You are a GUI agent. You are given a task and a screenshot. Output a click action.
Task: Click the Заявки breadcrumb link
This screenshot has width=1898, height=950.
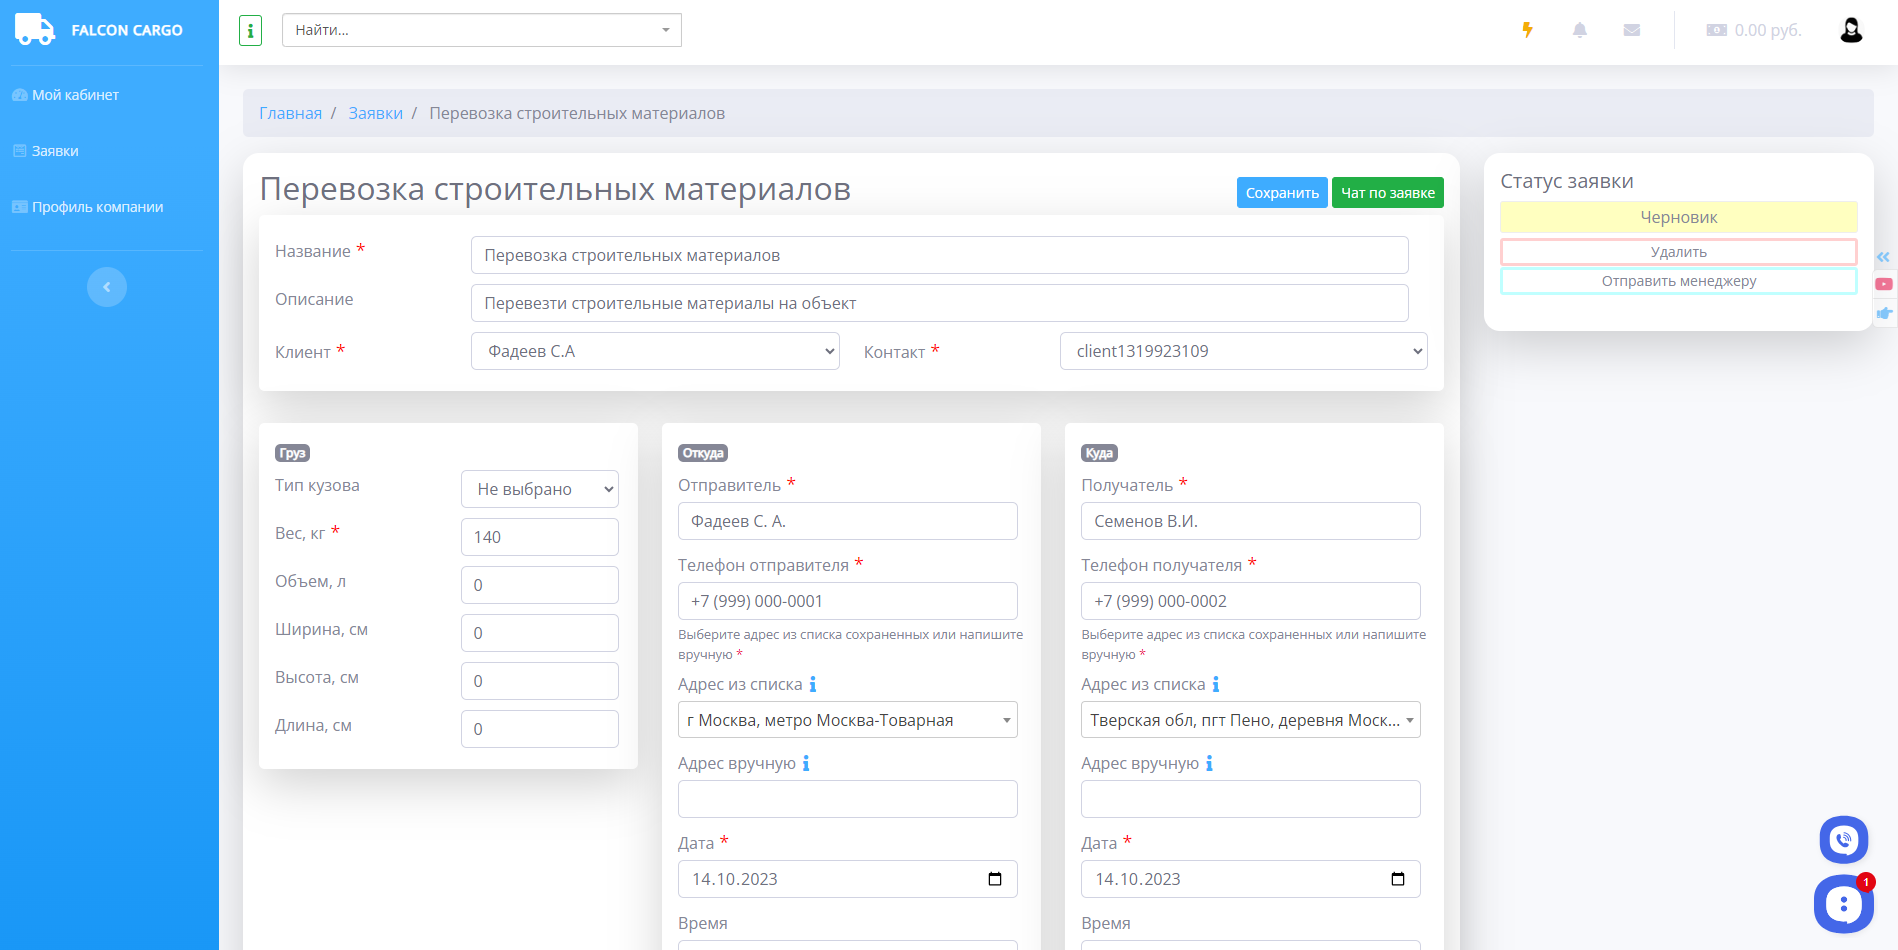click(375, 113)
